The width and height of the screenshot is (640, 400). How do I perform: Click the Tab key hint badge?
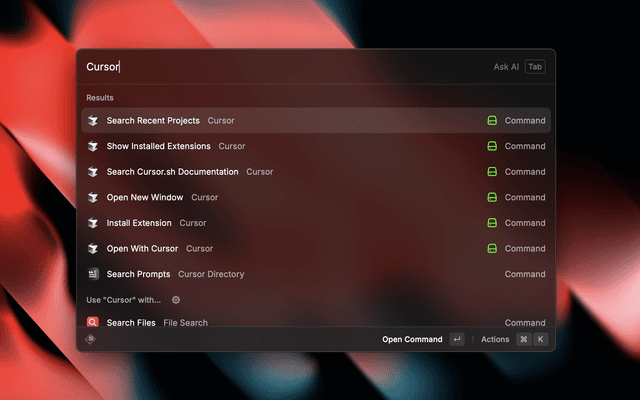point(535,67)
